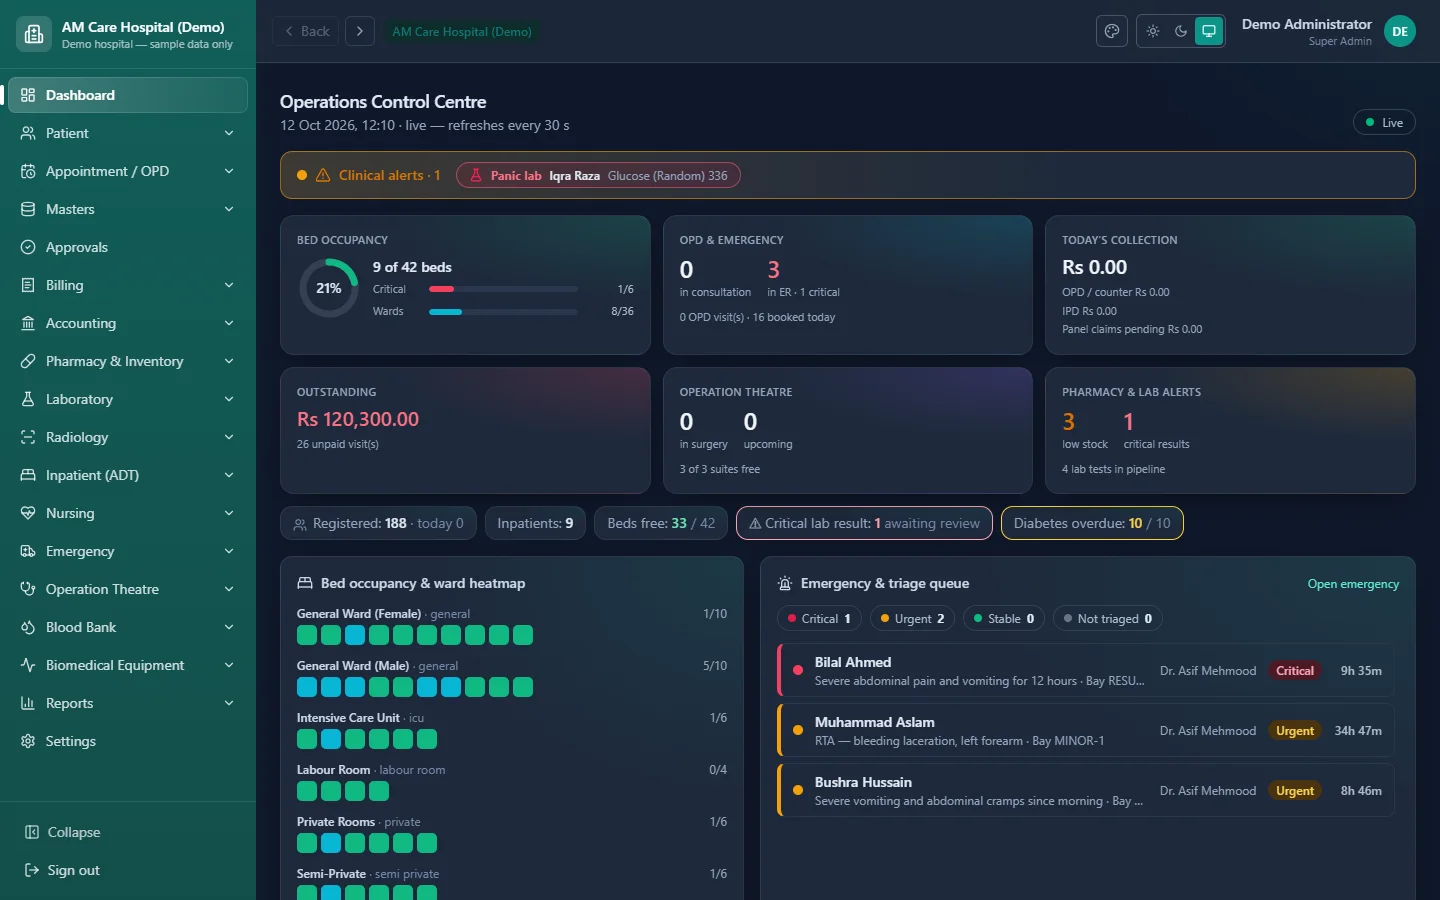
Task: Open the Approvals menu item
Action: point(128,247)
